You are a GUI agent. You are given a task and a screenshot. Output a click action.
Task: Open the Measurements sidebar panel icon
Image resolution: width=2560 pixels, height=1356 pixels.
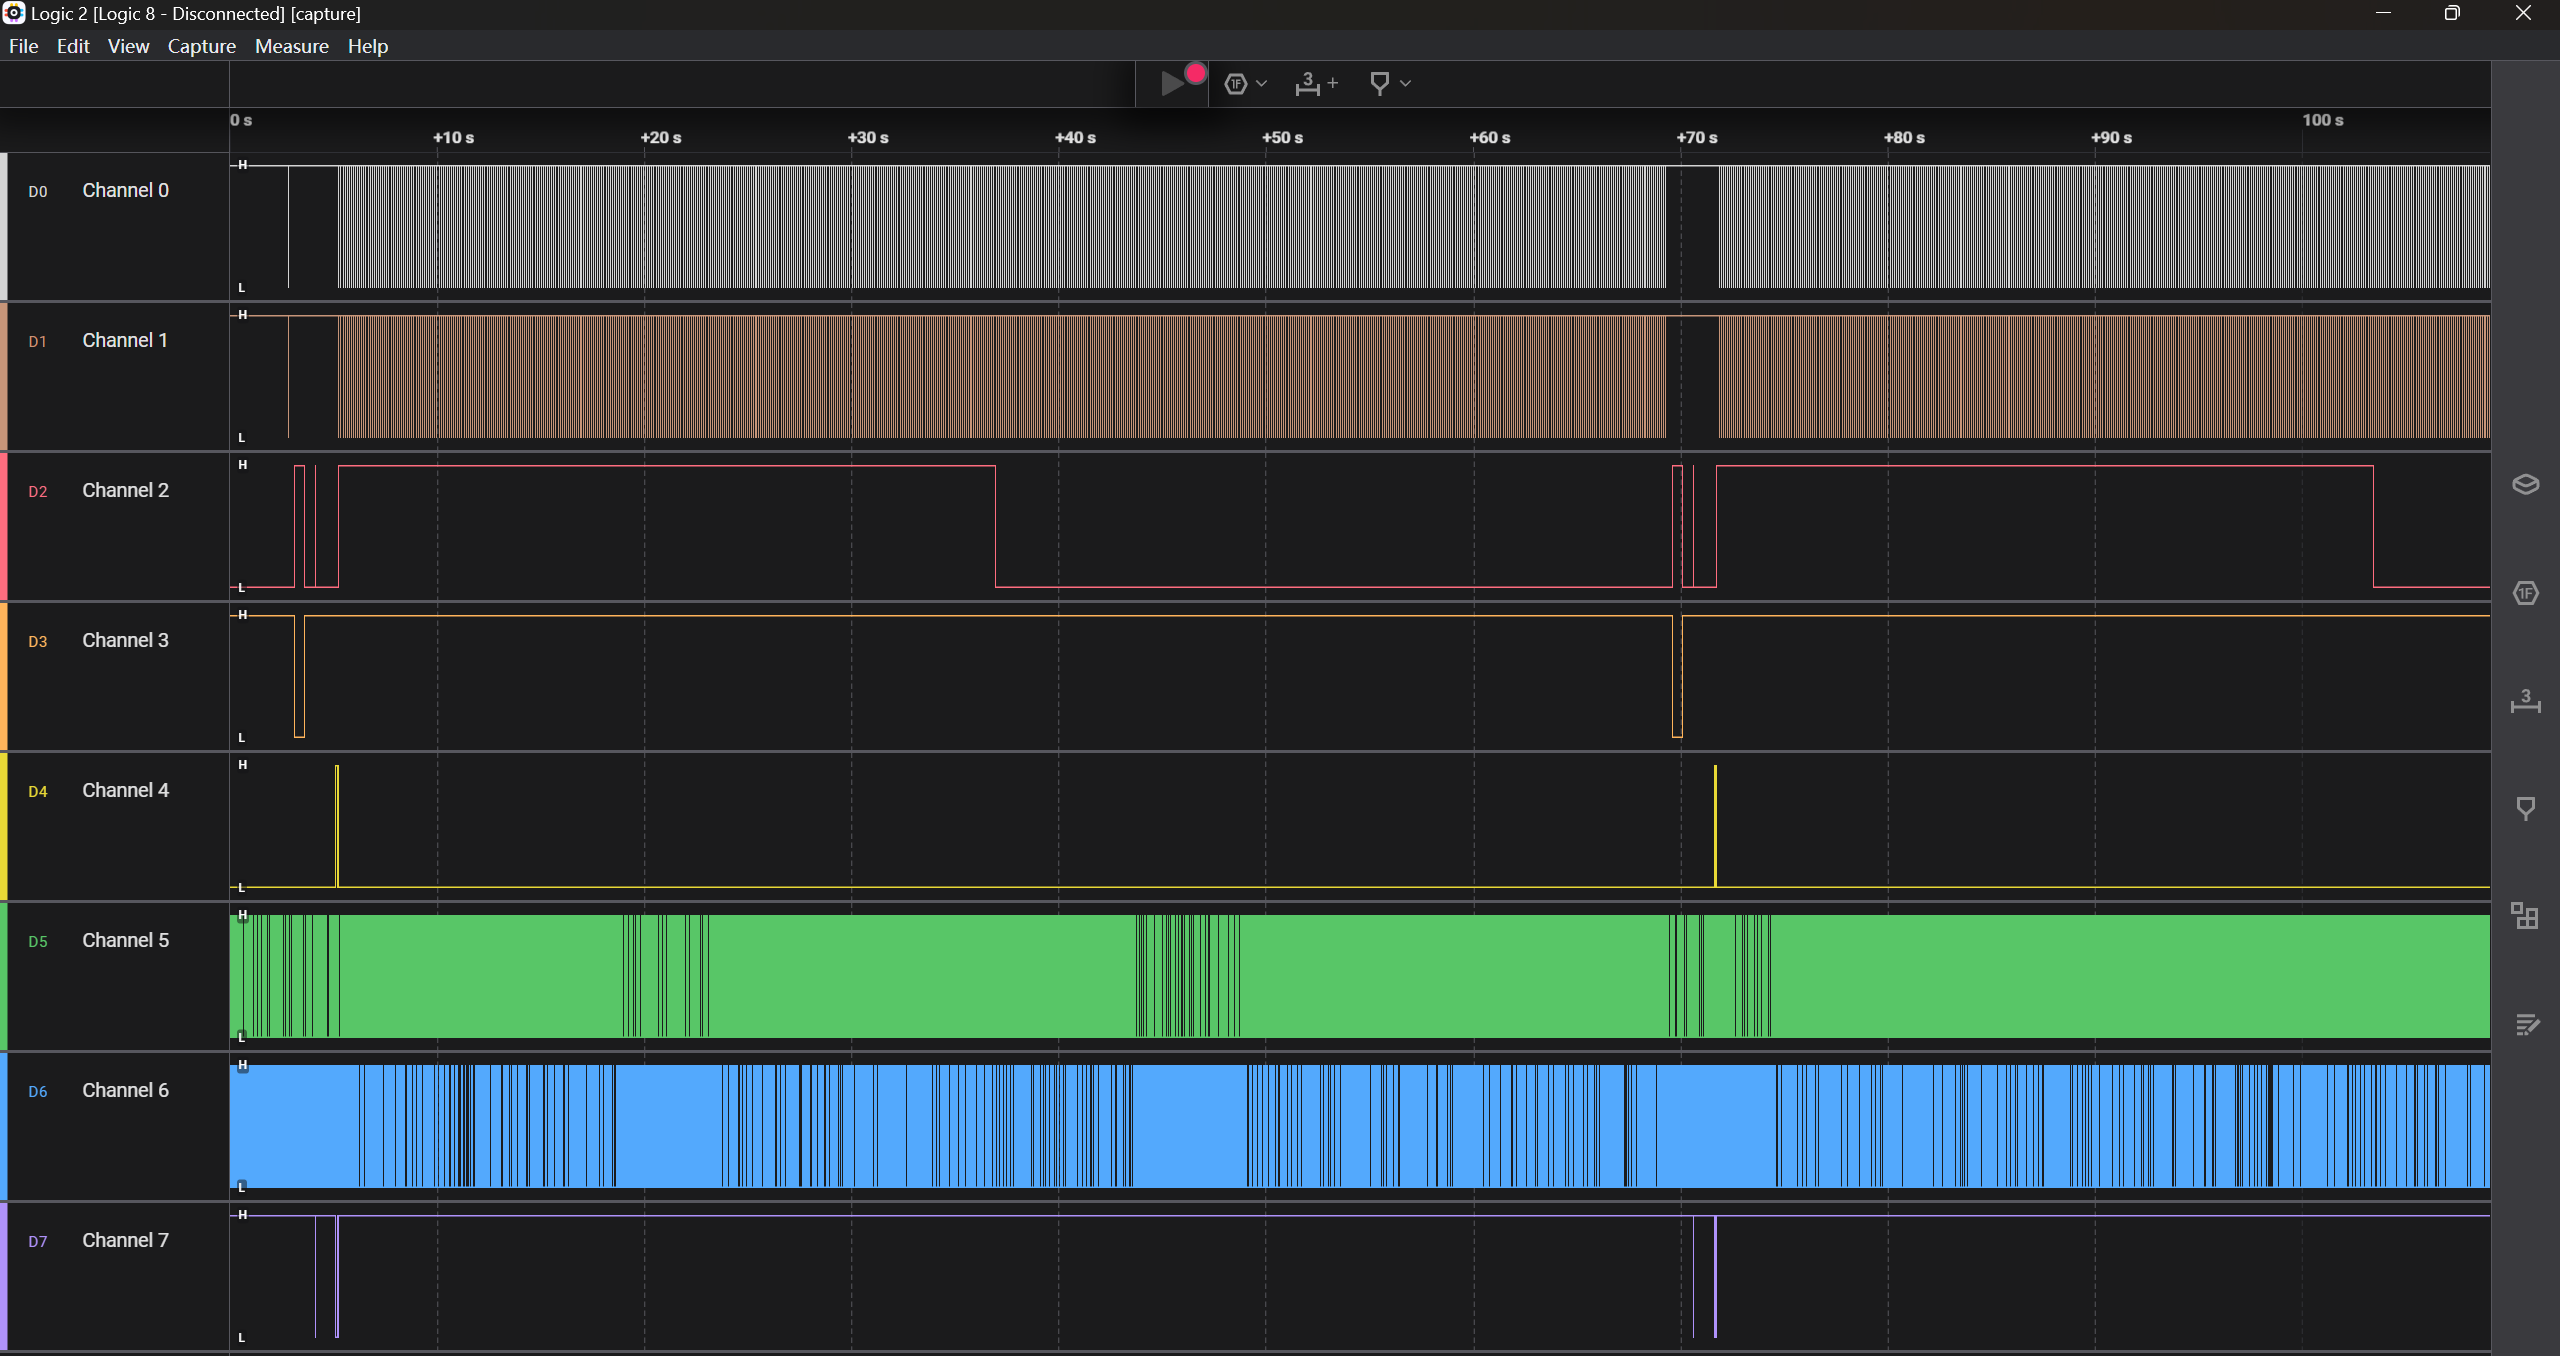pyautogui.click(x=2525, y=701)
